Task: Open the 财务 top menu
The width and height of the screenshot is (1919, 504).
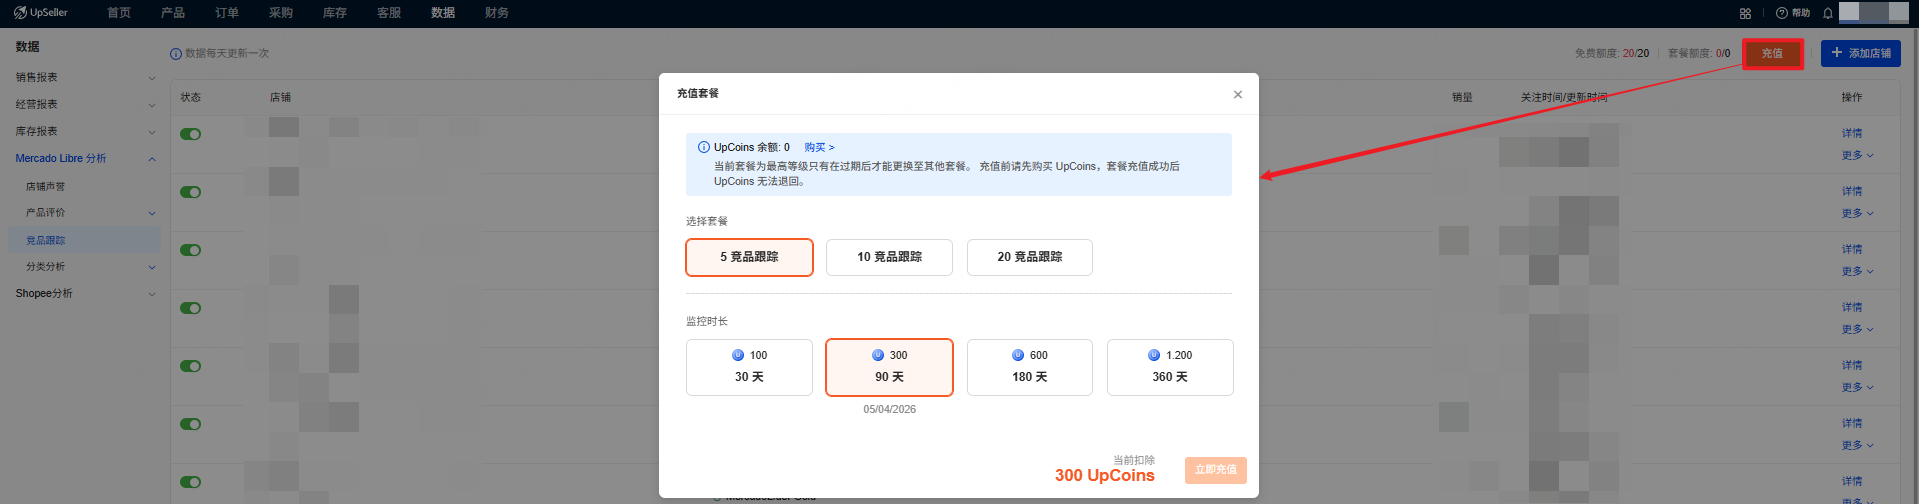Action: click(x=497, y=13)
